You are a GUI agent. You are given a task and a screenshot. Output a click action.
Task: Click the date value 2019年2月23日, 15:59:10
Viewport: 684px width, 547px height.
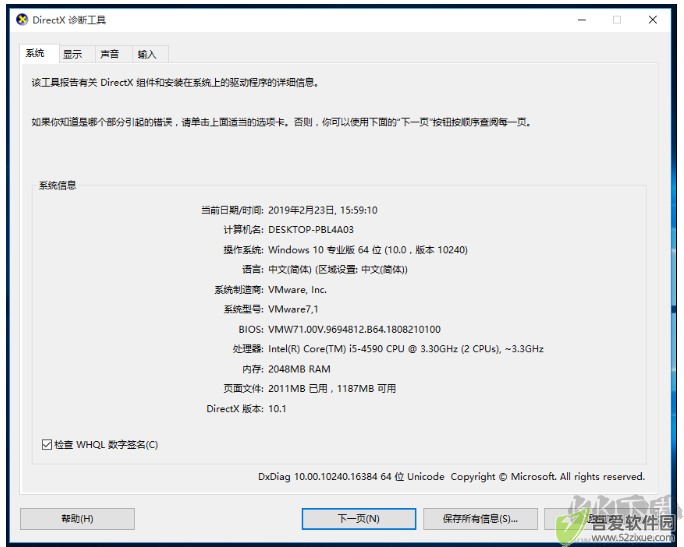(x=323, y=210)
